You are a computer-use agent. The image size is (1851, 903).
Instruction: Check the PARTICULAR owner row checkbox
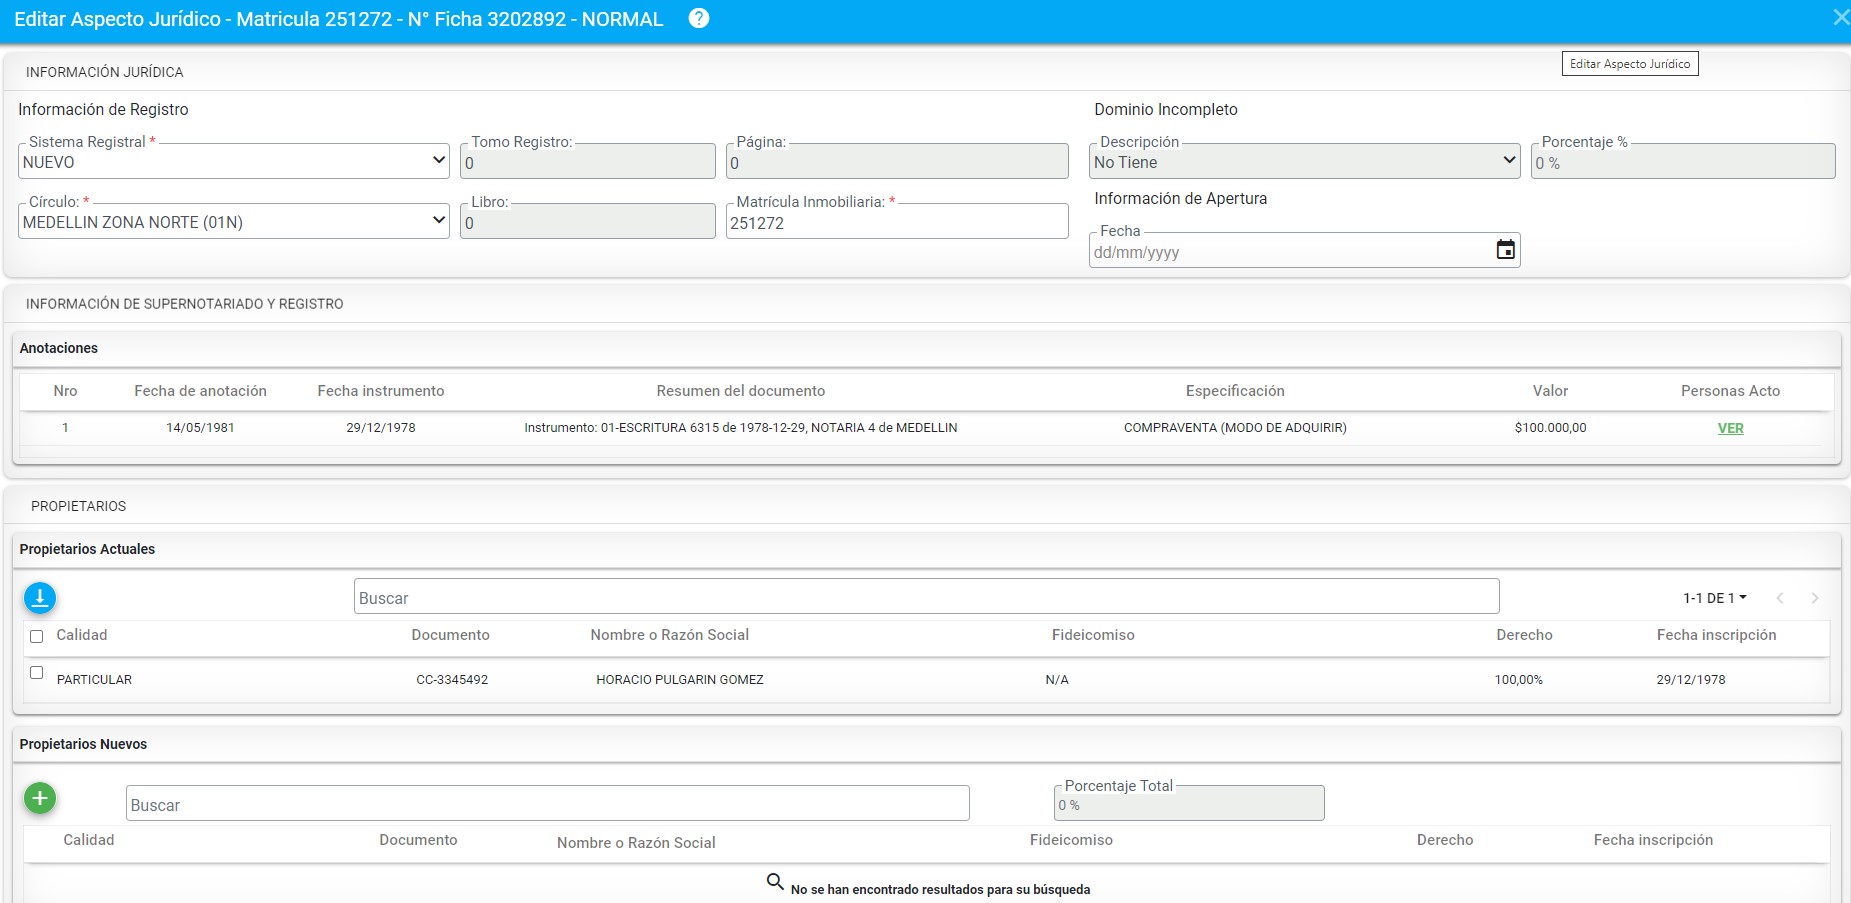coord(37,673)
